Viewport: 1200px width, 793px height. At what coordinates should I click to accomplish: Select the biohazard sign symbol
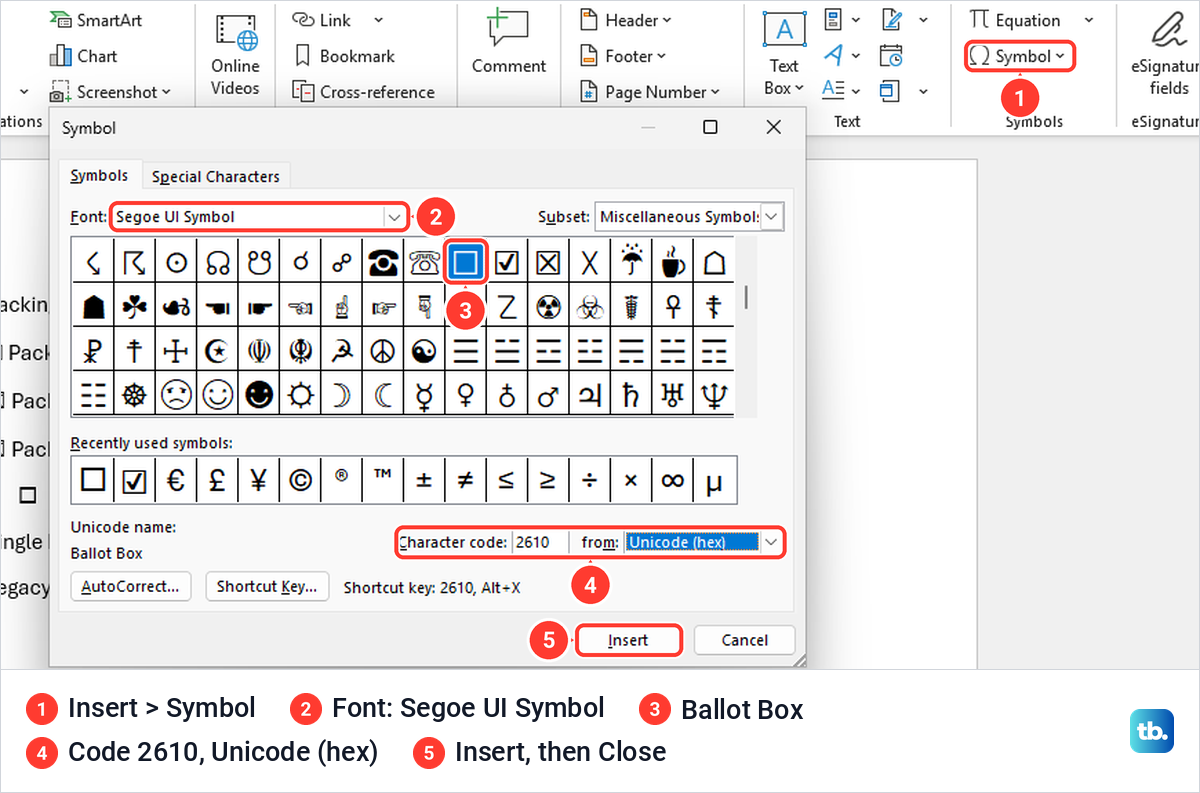590,306
